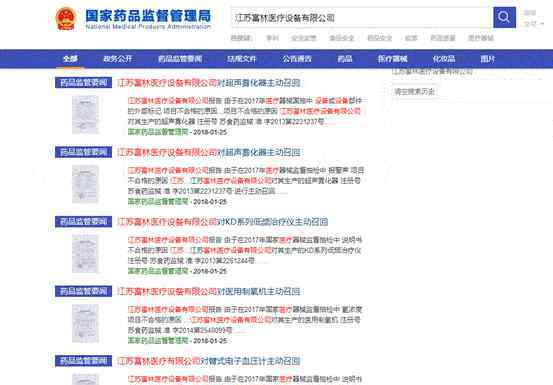Click green 国家药品监督管理局 source under 医用制氧机 result

click(x=158, y=341)
